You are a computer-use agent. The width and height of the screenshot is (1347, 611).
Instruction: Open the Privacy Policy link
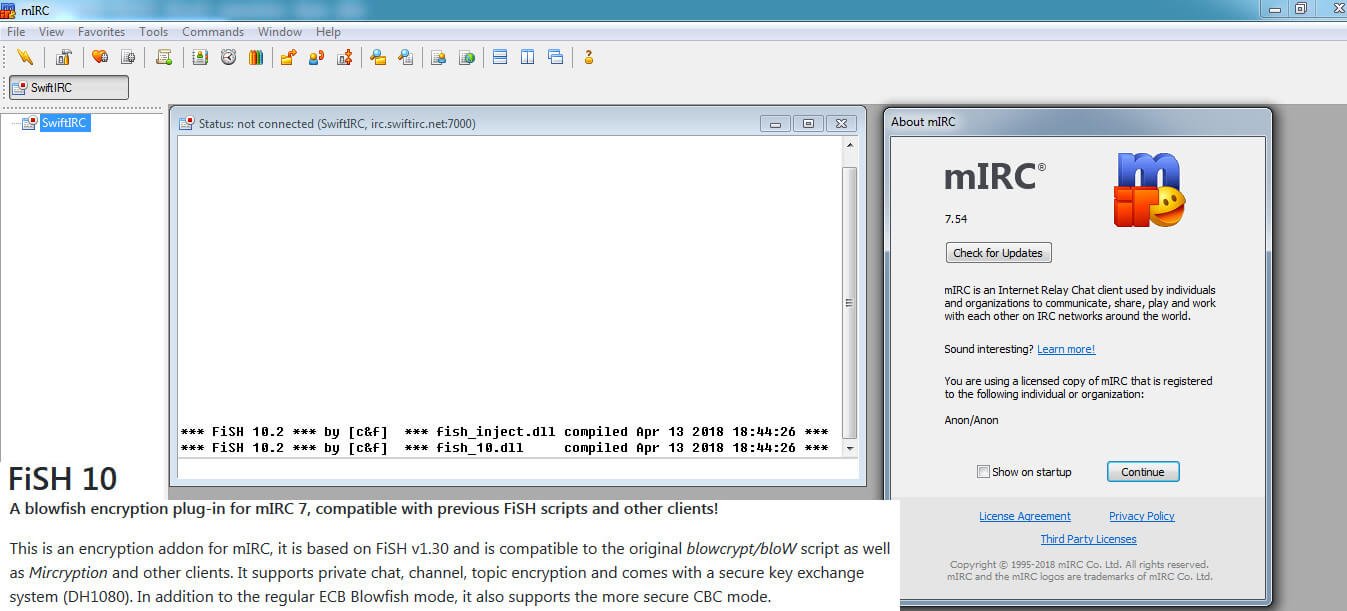click(x=1142, y=516)
